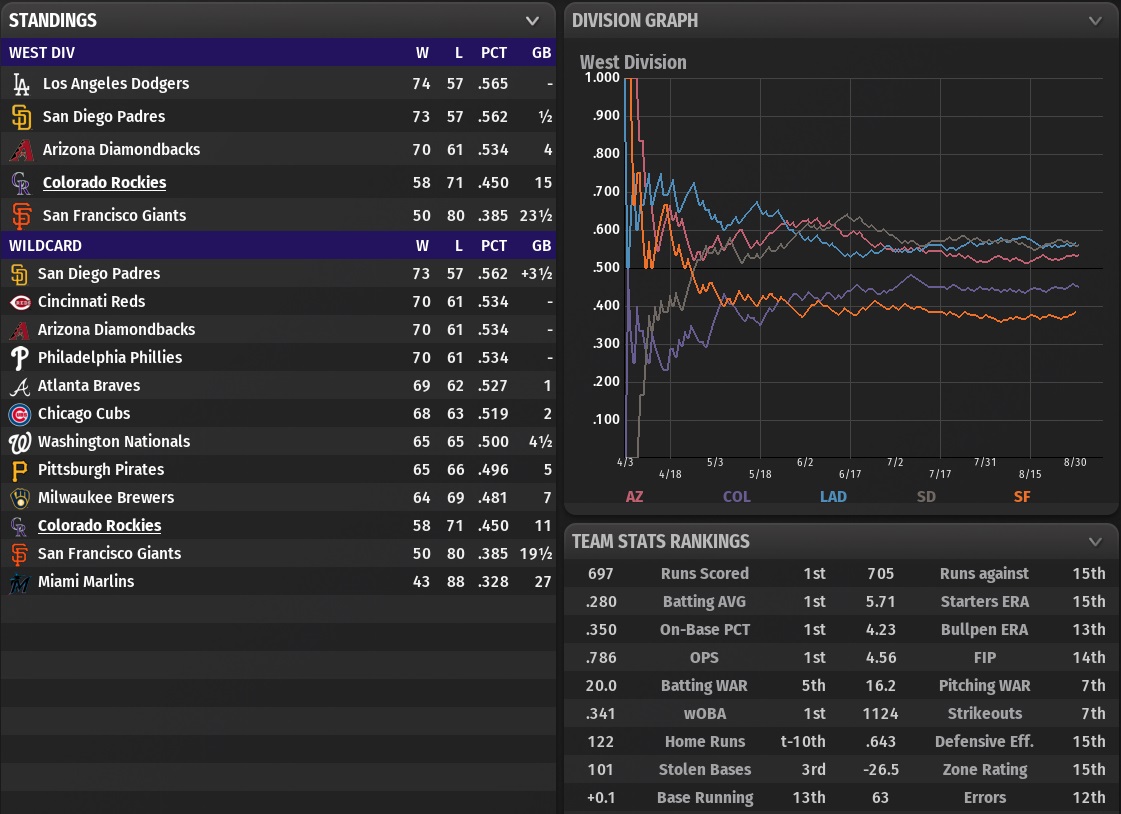Click the Runs Scored stat label
Image resolution: width=1121 pixels, height=814 pixels.
(x=704, y=573)
